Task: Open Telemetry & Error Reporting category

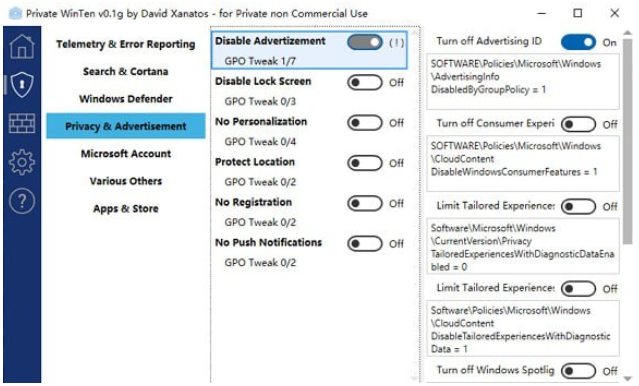Action: point(126,44)
